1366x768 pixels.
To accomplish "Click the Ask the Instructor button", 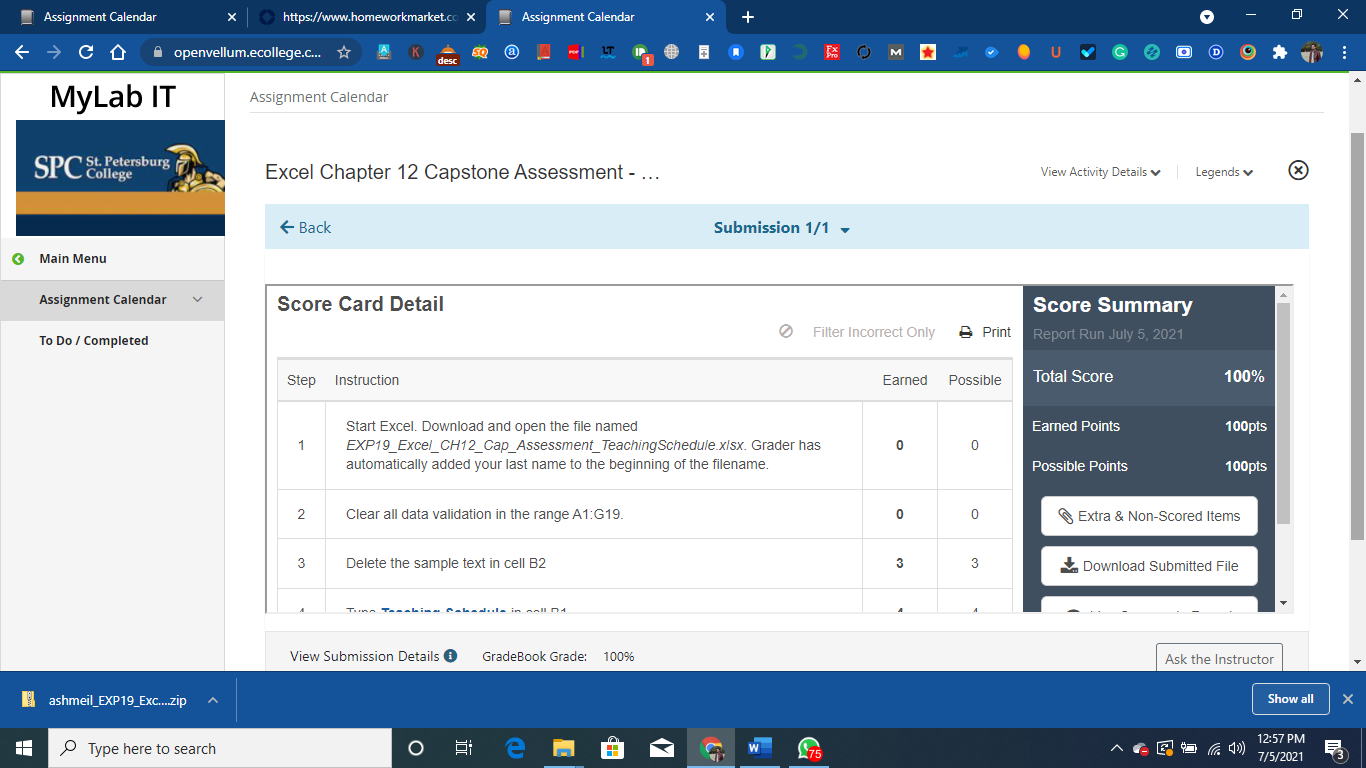I will [1219, 659].
